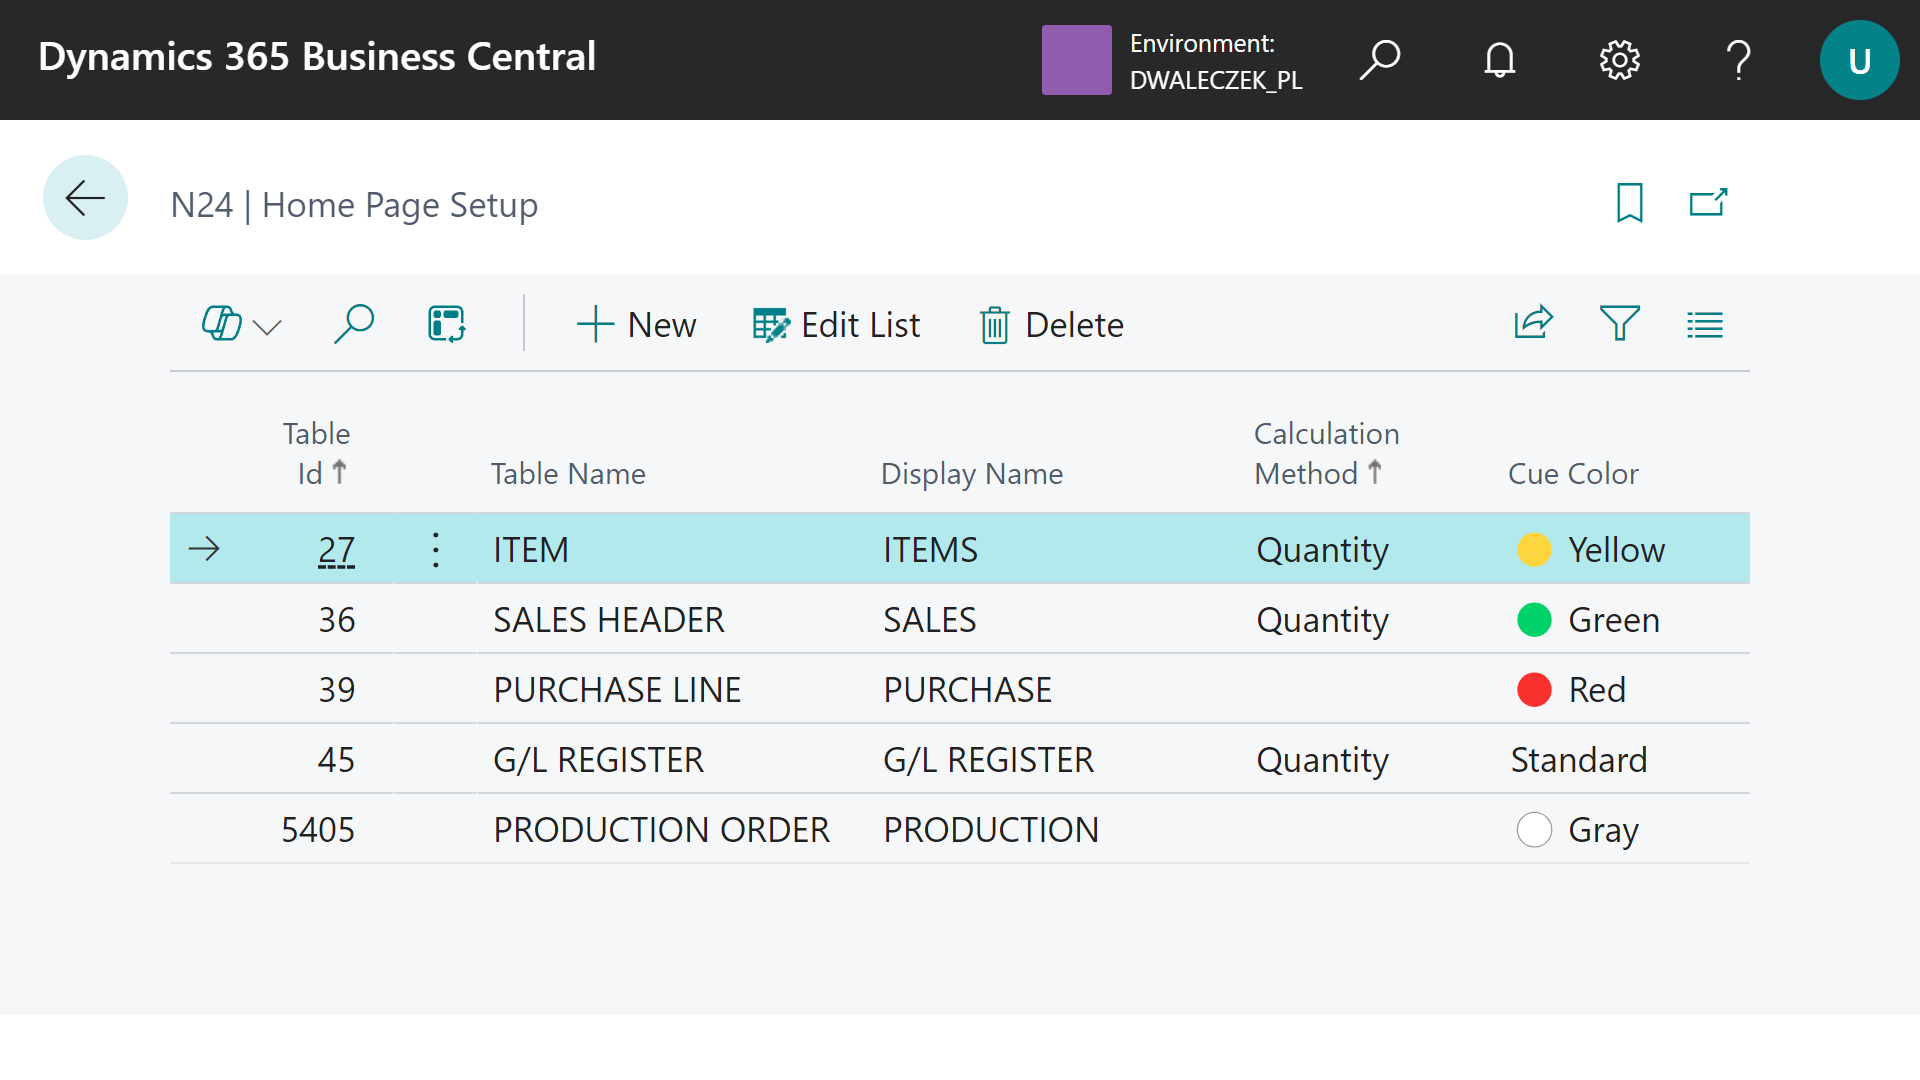
Task: Click the Red color label text
Action: pyautogui.click(x=1596, y=689)
